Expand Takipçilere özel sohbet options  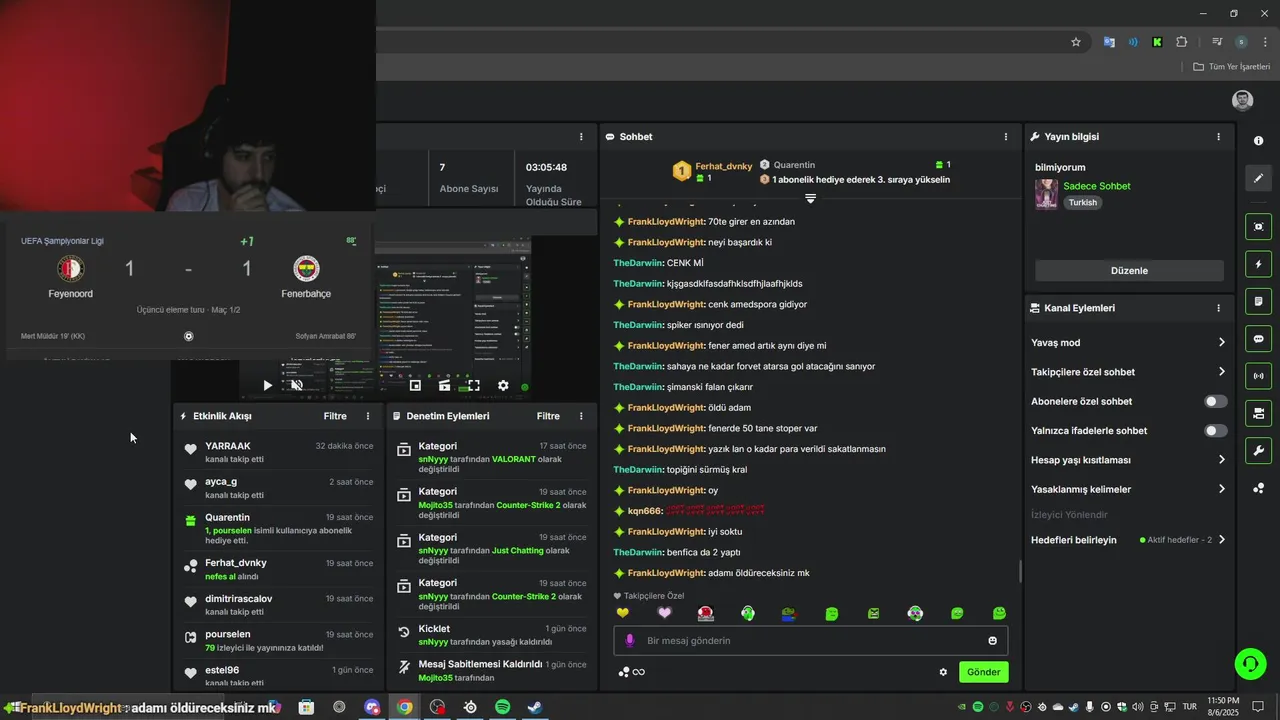pyautogui.click(x=1128, y=372)
